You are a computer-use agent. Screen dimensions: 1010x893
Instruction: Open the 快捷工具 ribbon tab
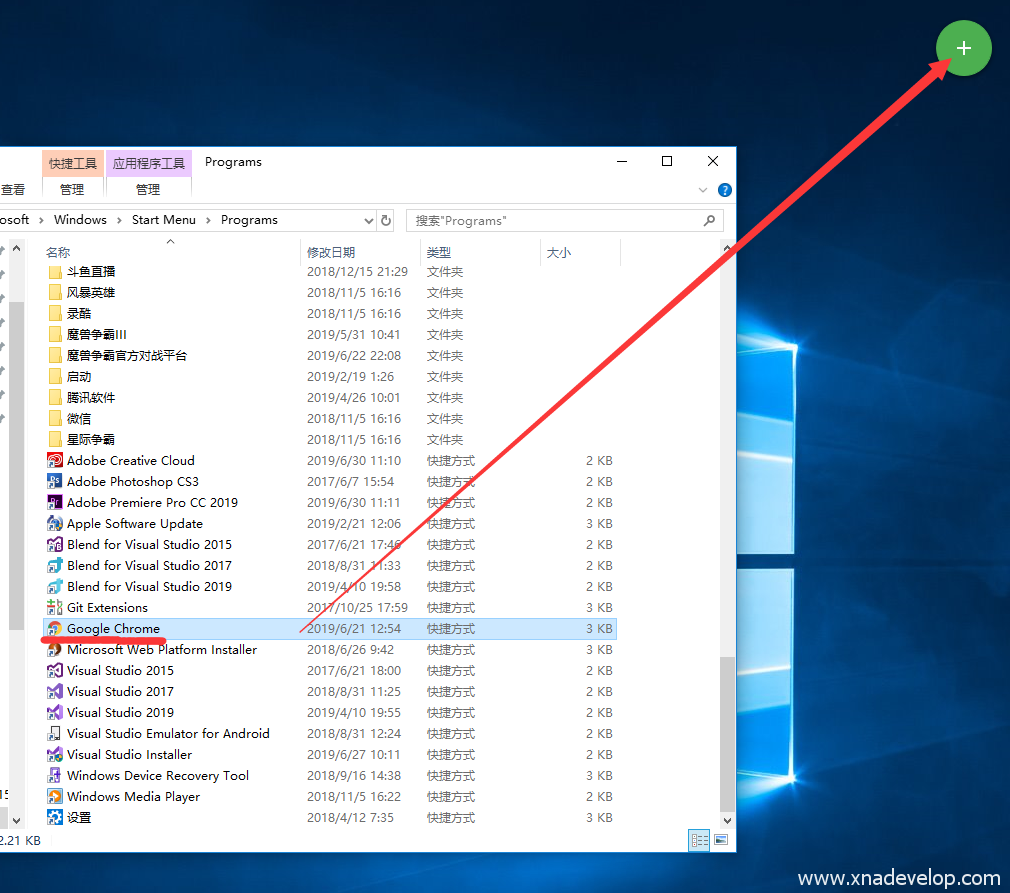click(x=73, y=164)
